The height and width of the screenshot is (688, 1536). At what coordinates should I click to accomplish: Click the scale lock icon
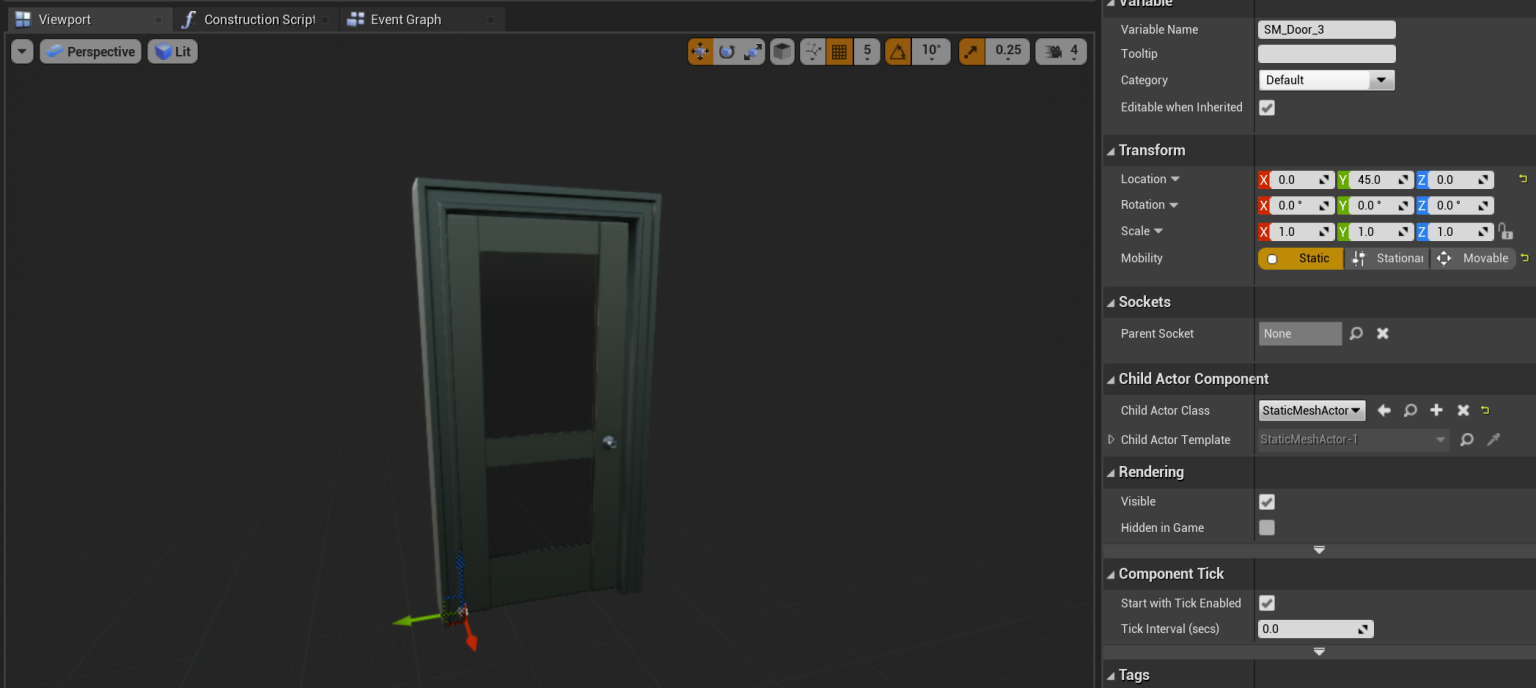coord(1505,232)
